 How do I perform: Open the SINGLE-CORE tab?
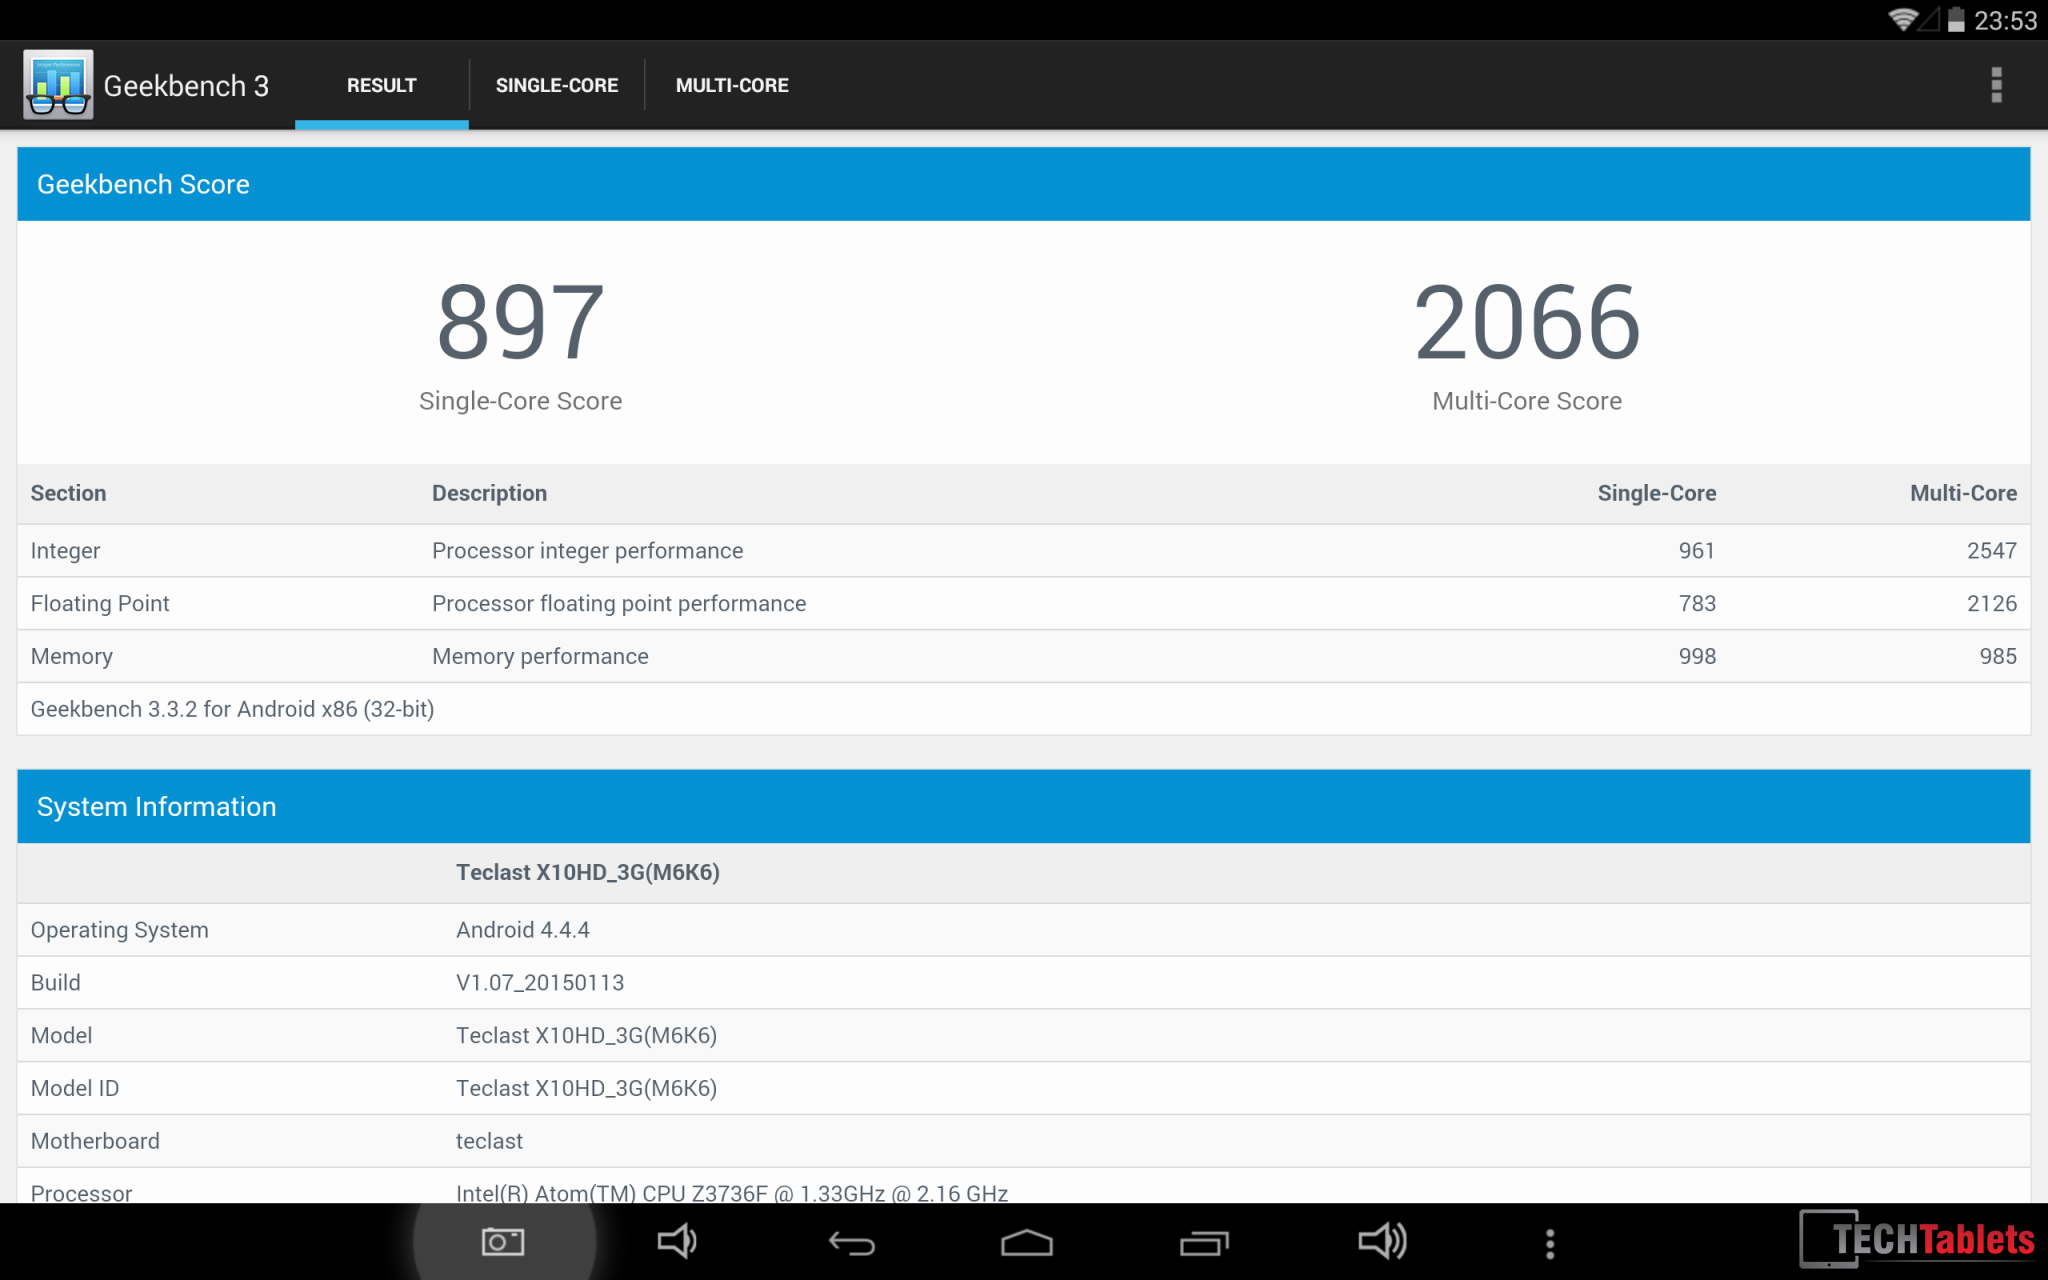coord(557,86)
